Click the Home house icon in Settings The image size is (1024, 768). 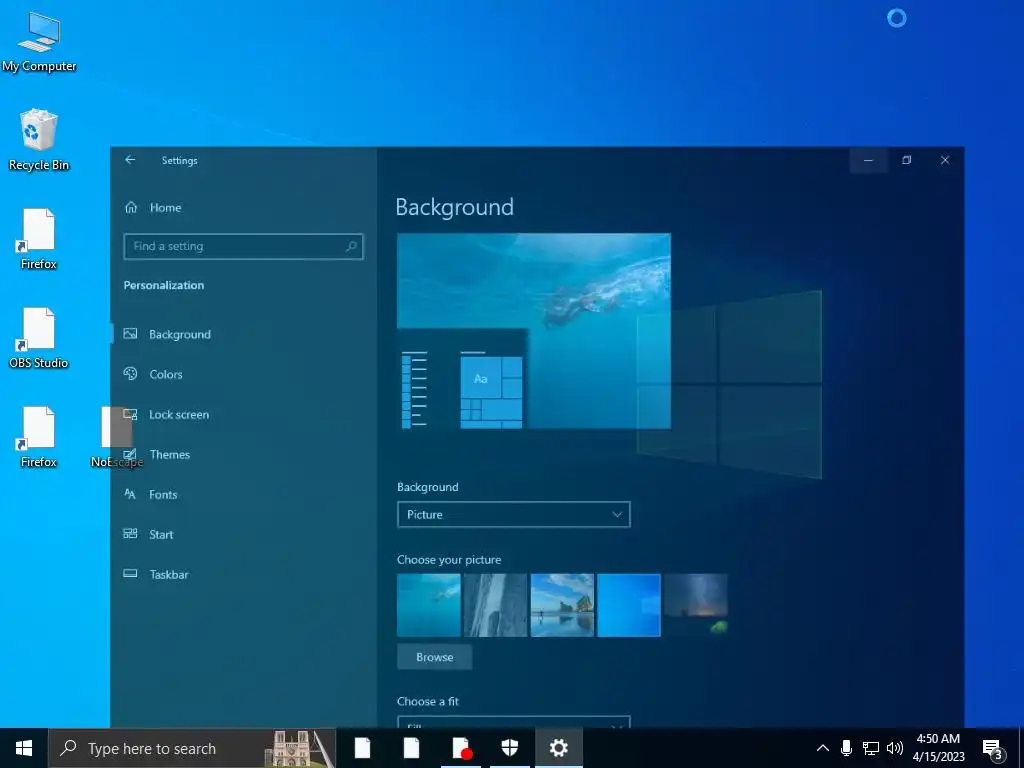131,207
